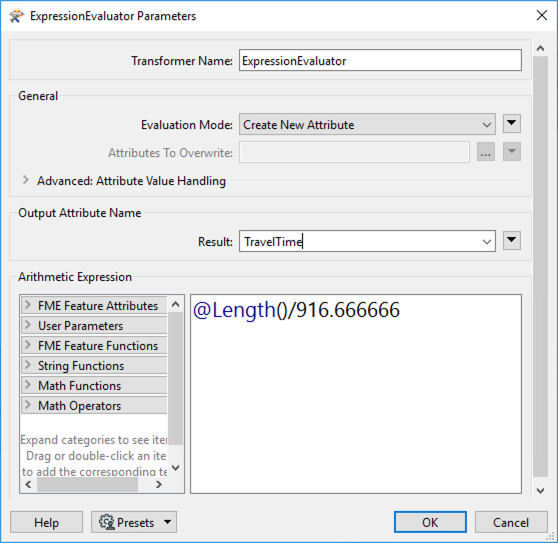Image resolution: width=558 pixels, height=543 pixels.
Task: Click the category list vertical scrollbar thumb
Action: 175,378
